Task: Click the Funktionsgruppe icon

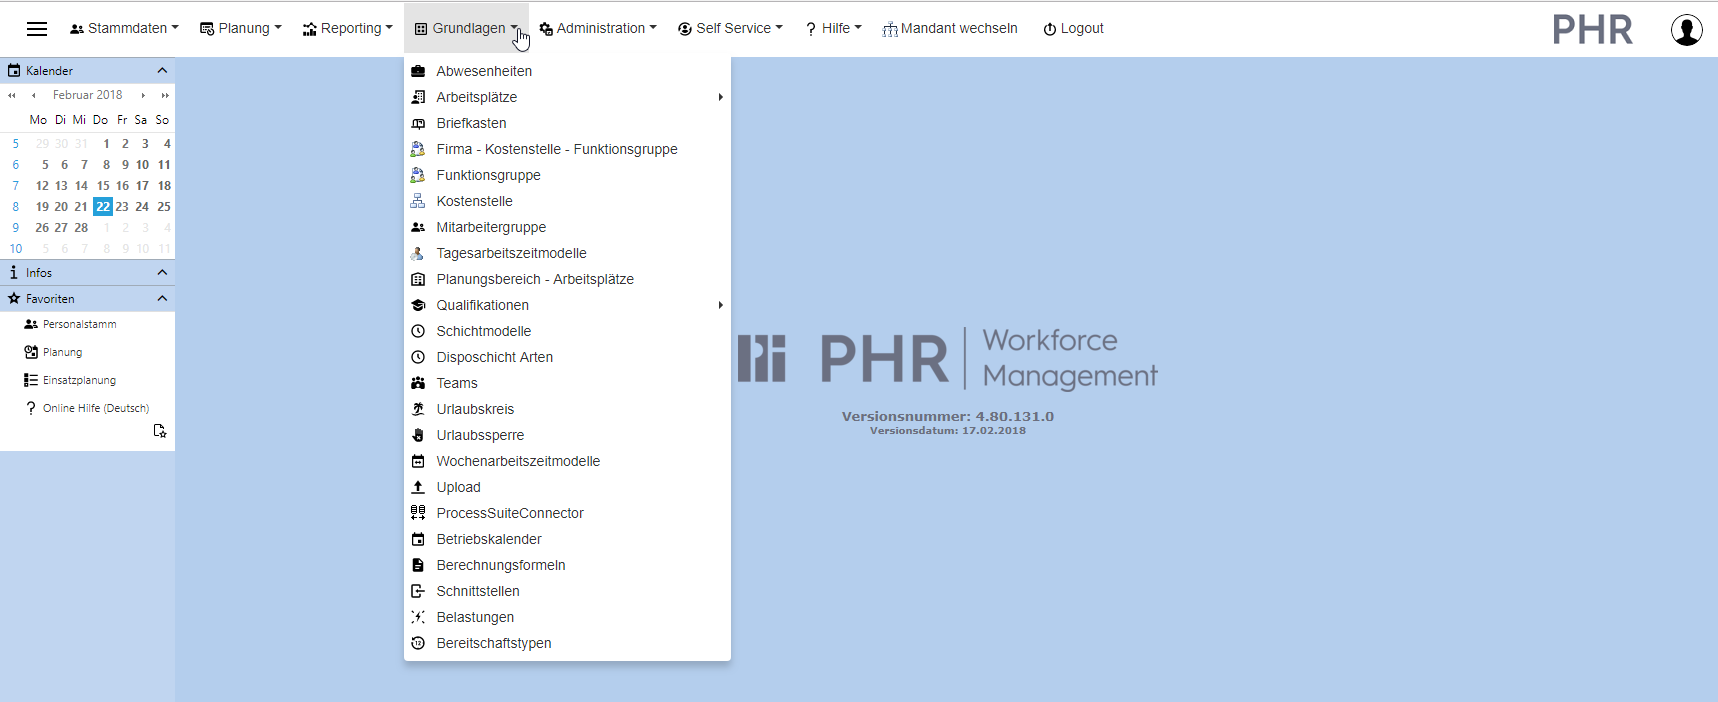Action: [x=418, y=175]
